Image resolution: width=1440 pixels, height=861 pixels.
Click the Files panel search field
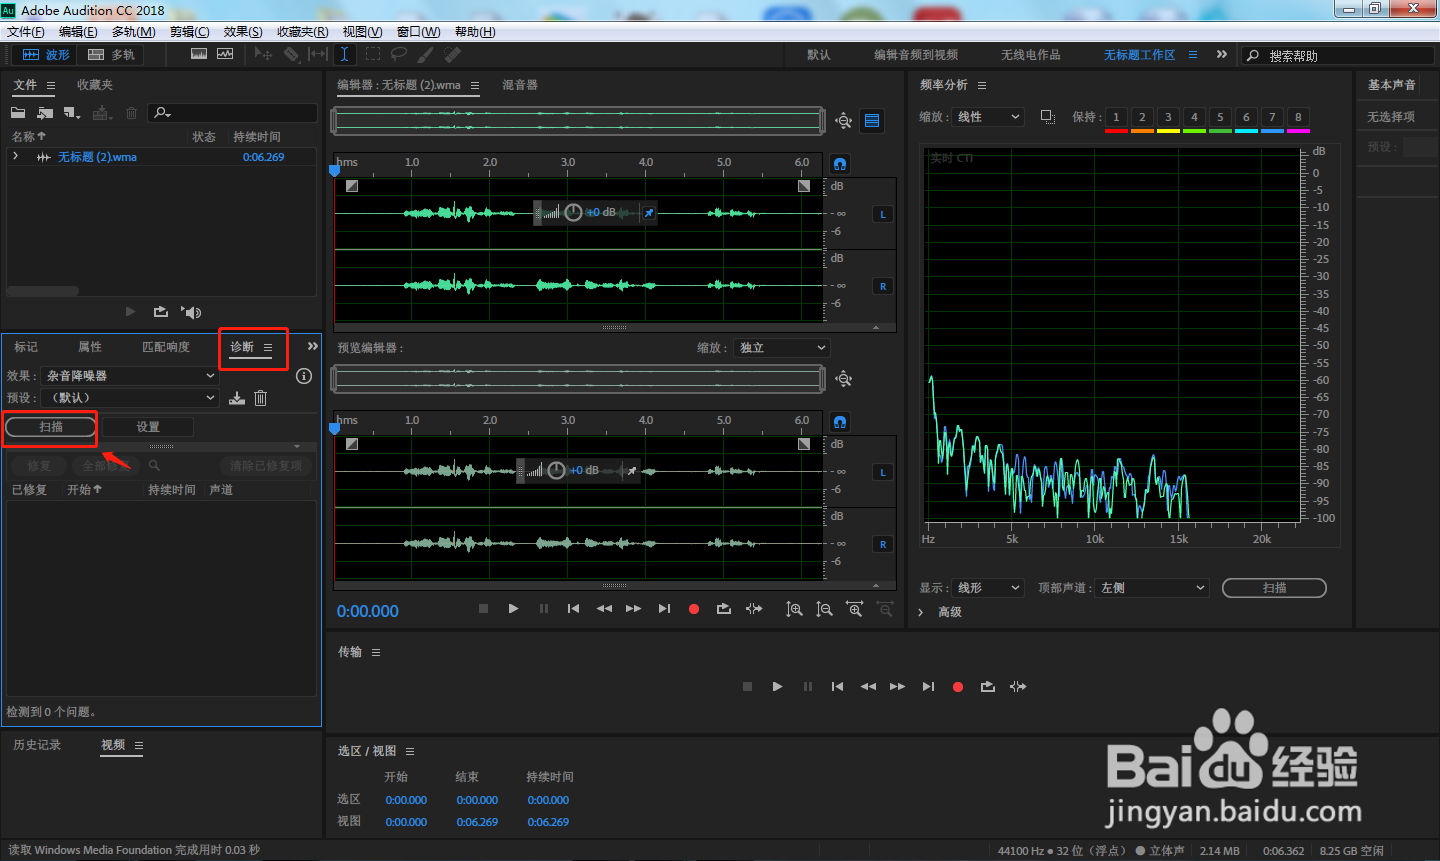click(x=233, y=113)
